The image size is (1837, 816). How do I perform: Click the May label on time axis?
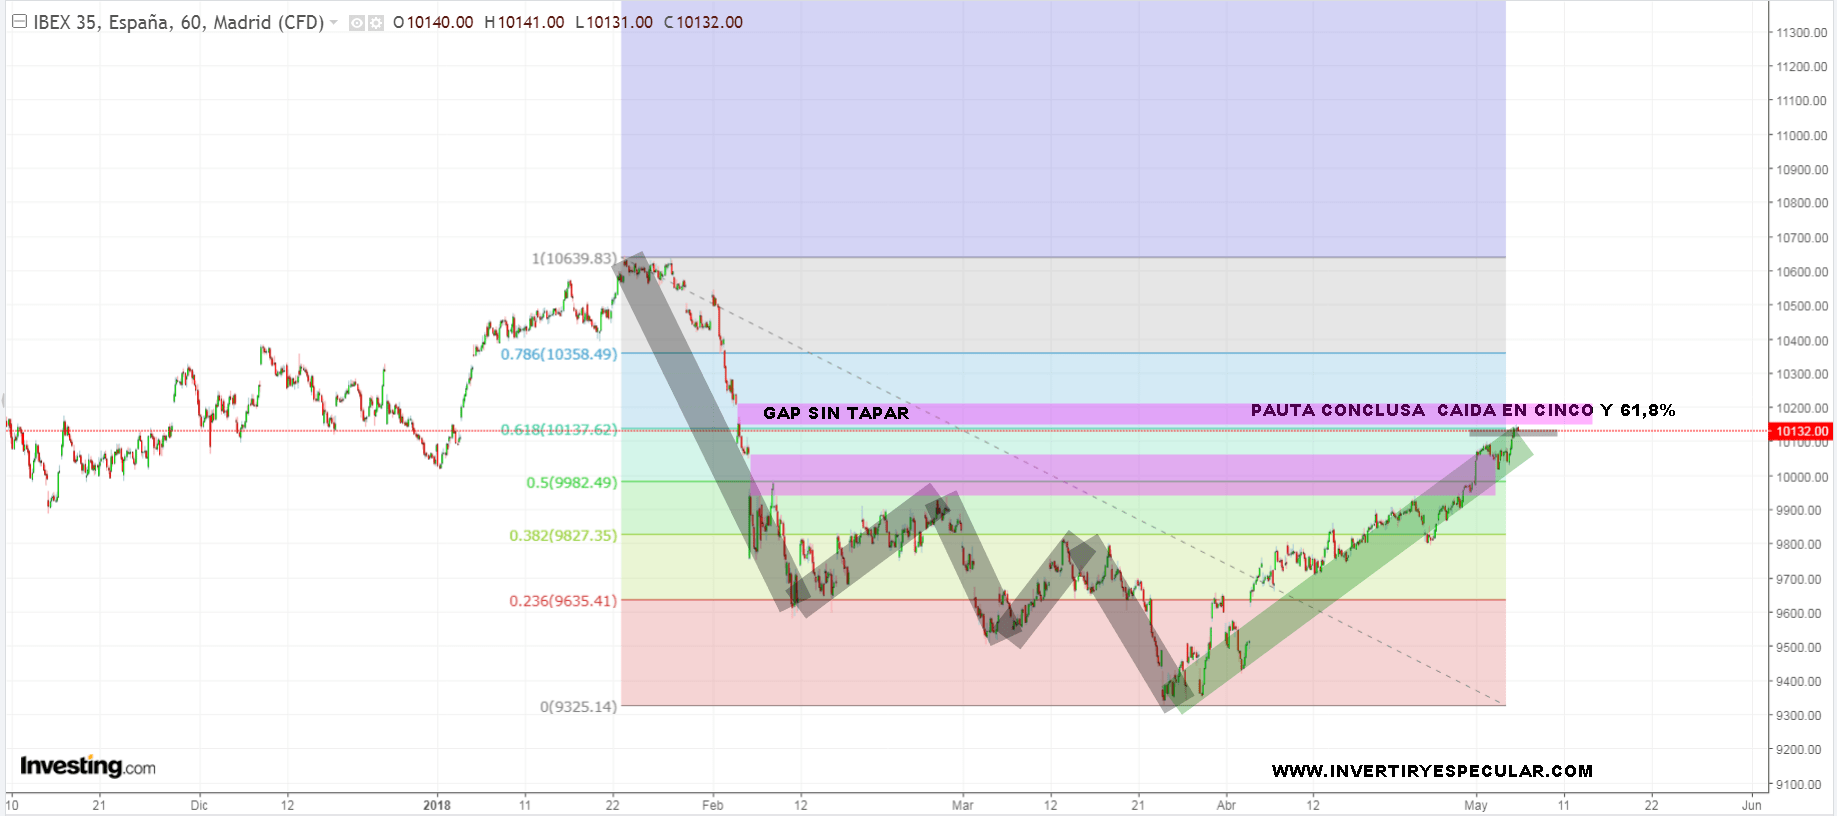point(1475,805)
